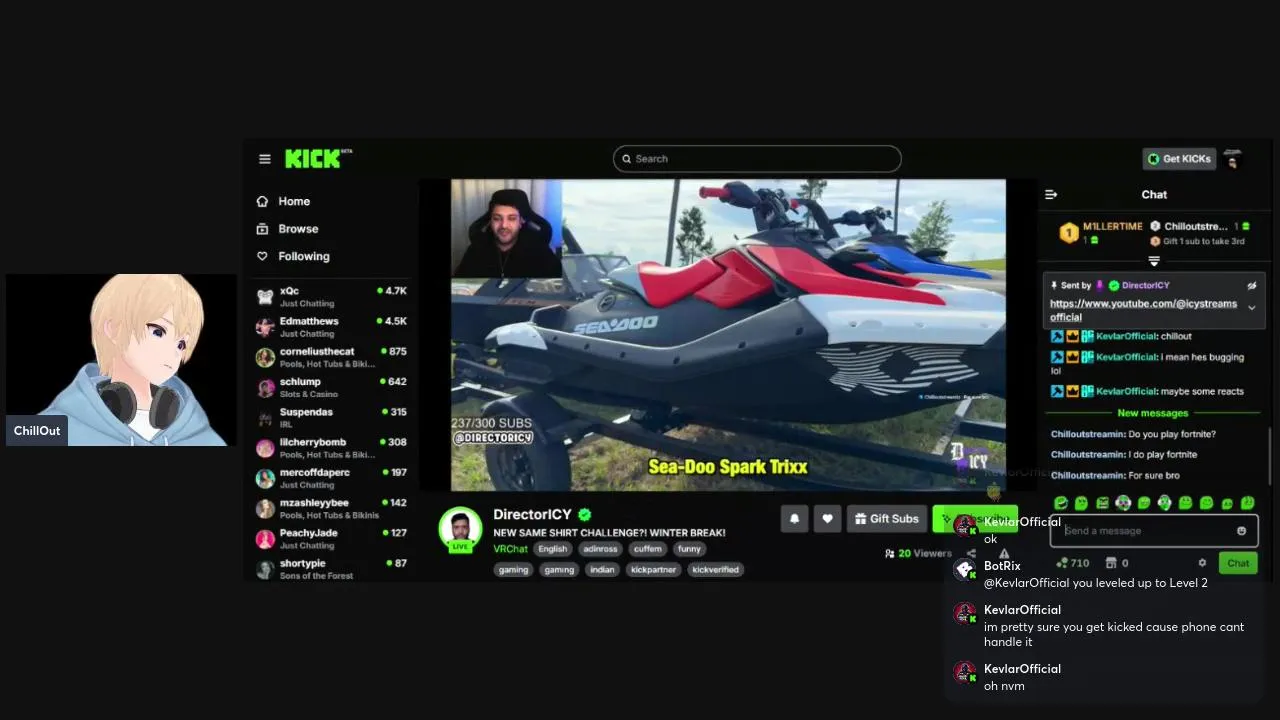Screen dimensions: 1280x720
Task: Hide the pinned message using the eye-slash icon
Action: pyautogui.click(x=1251, y=286)
